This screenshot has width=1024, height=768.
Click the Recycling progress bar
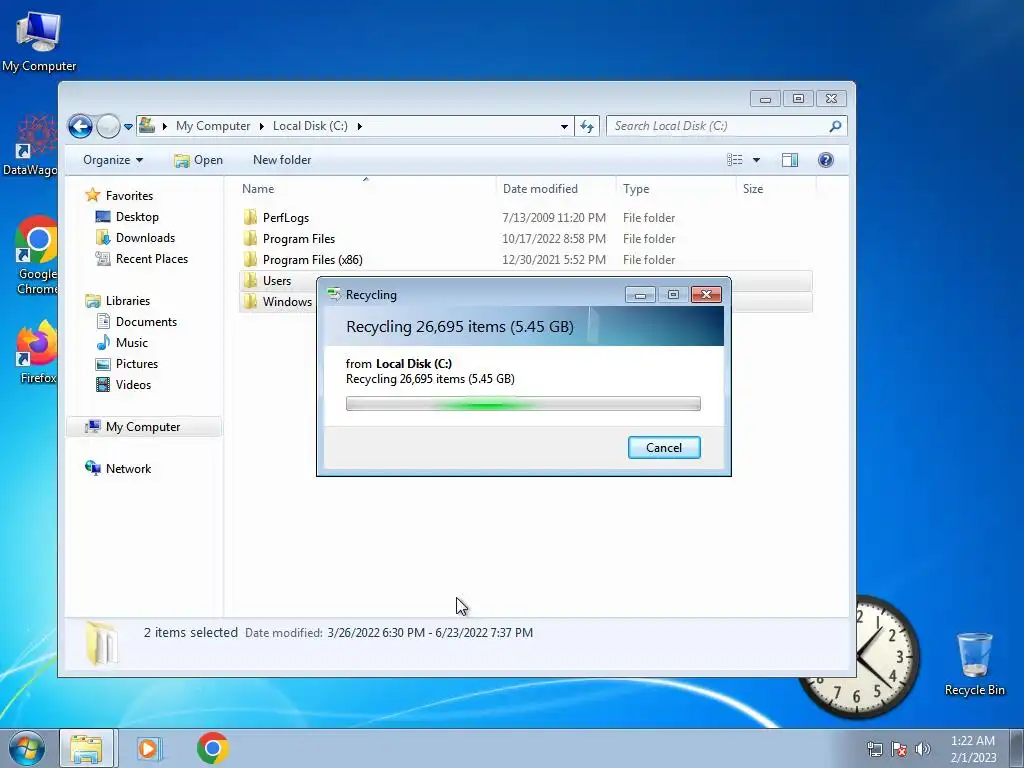click(523, 404)
